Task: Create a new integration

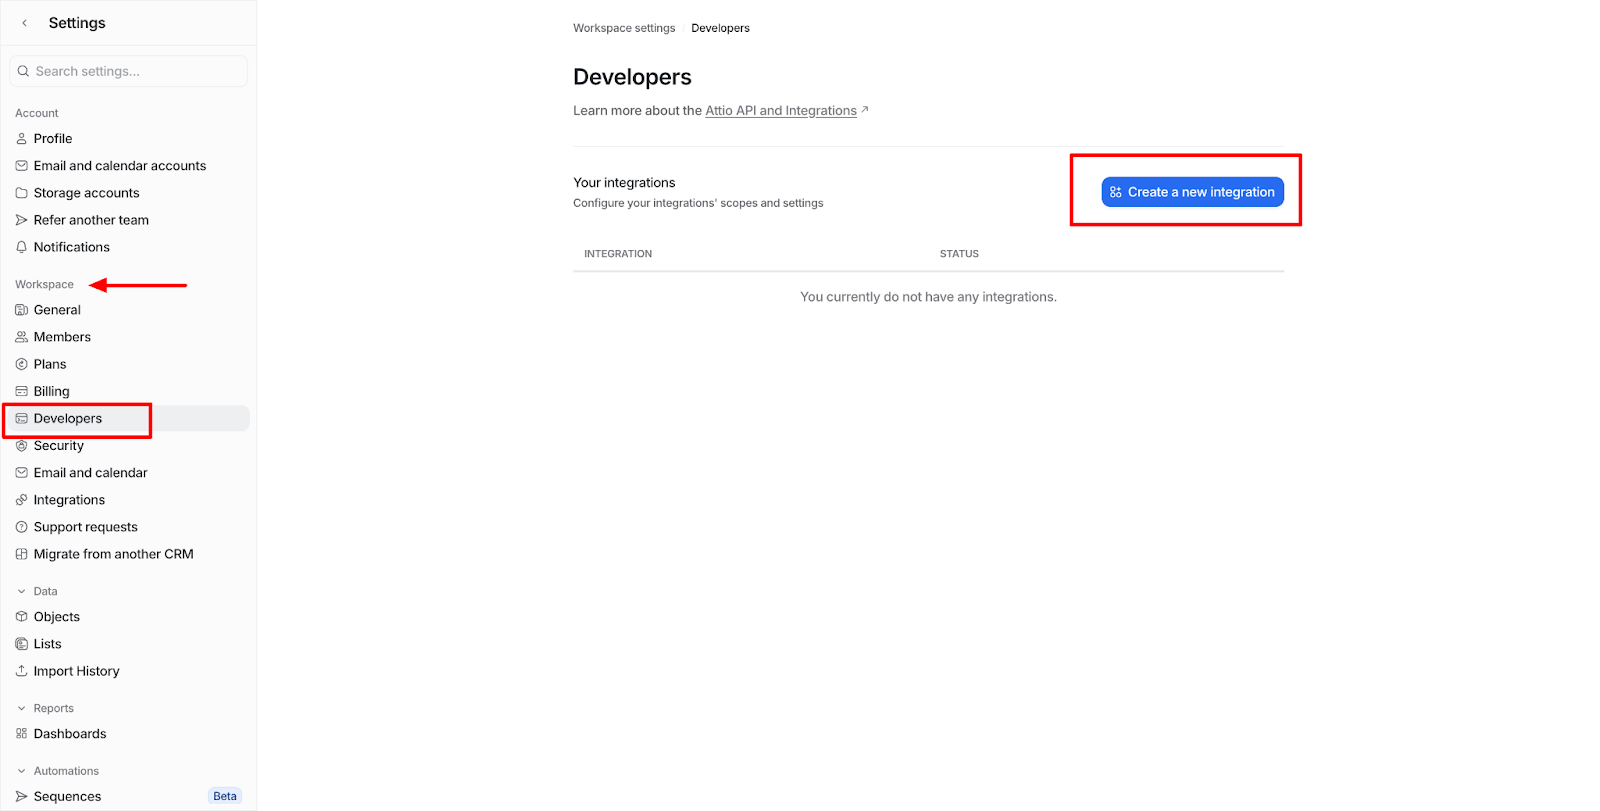Action: [1192, 192]
